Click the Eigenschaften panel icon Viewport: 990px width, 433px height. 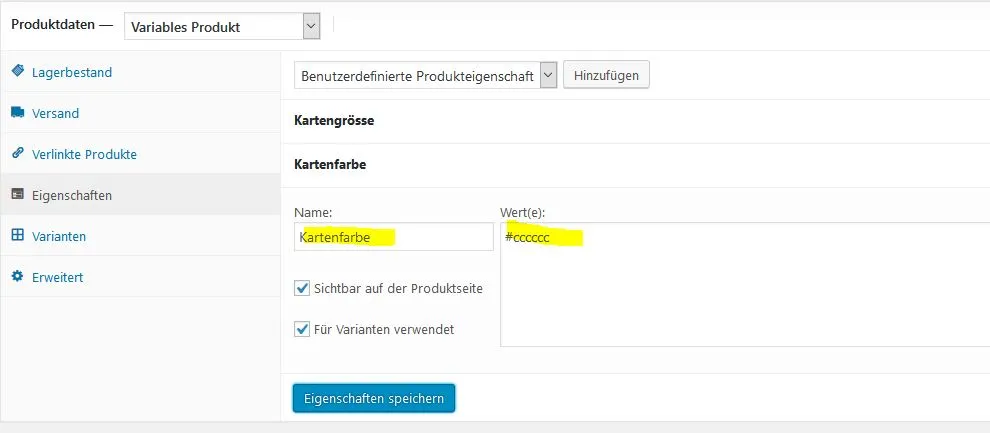pos(18,194)
